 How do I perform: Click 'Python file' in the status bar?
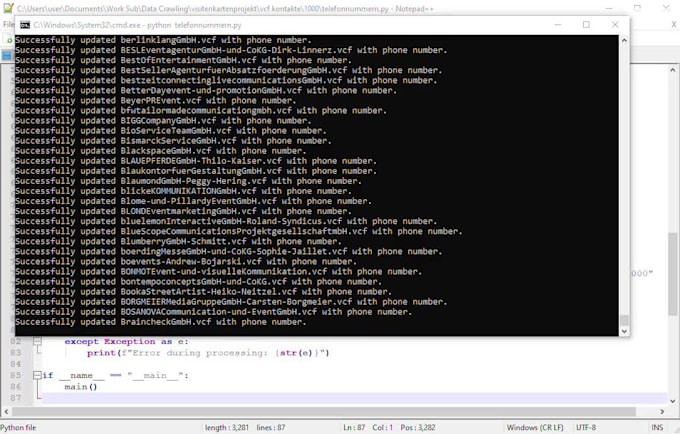coord(18,427)
